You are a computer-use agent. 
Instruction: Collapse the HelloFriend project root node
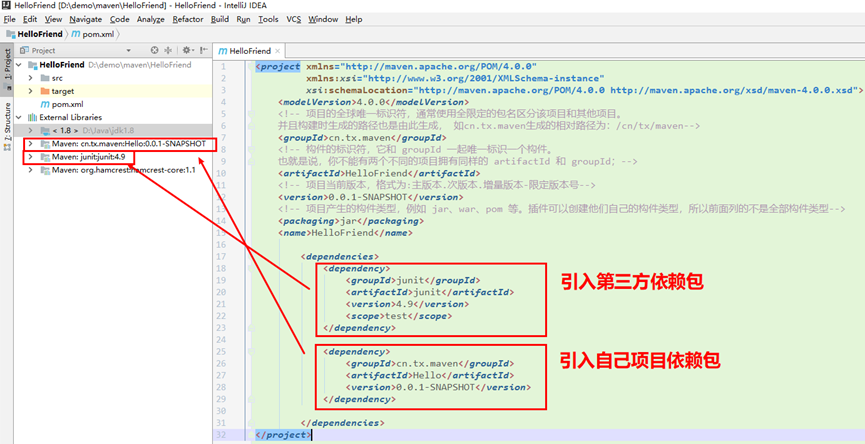19,65
